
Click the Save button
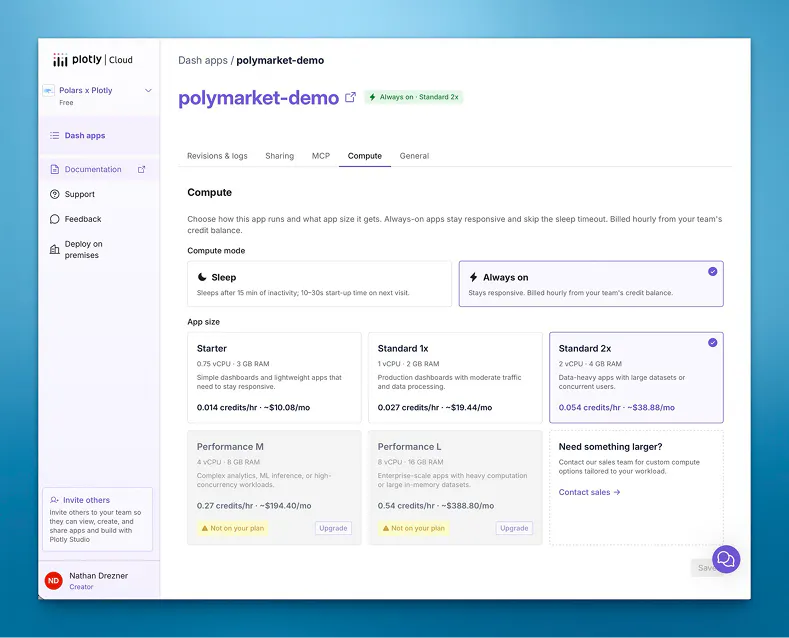[x=707, y=568]
